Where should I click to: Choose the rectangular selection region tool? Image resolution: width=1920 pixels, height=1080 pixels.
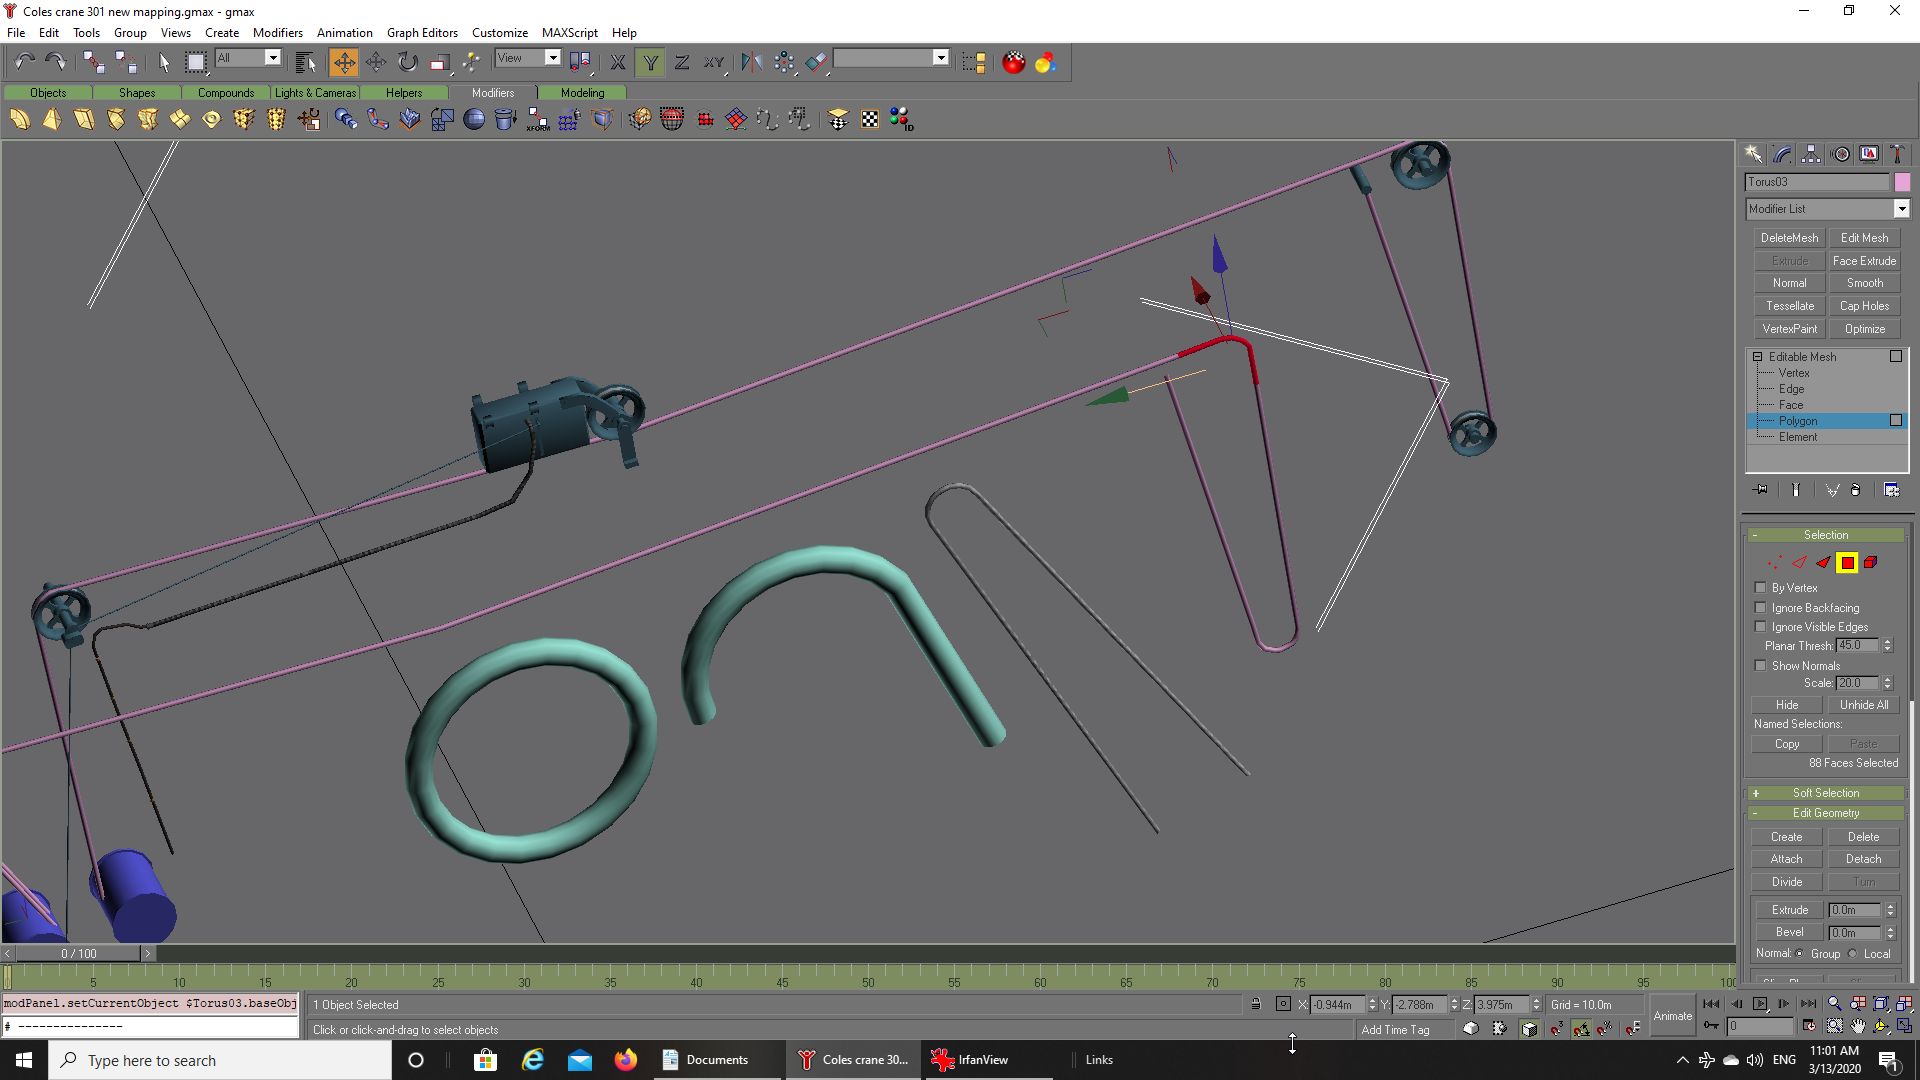(196, 62)
